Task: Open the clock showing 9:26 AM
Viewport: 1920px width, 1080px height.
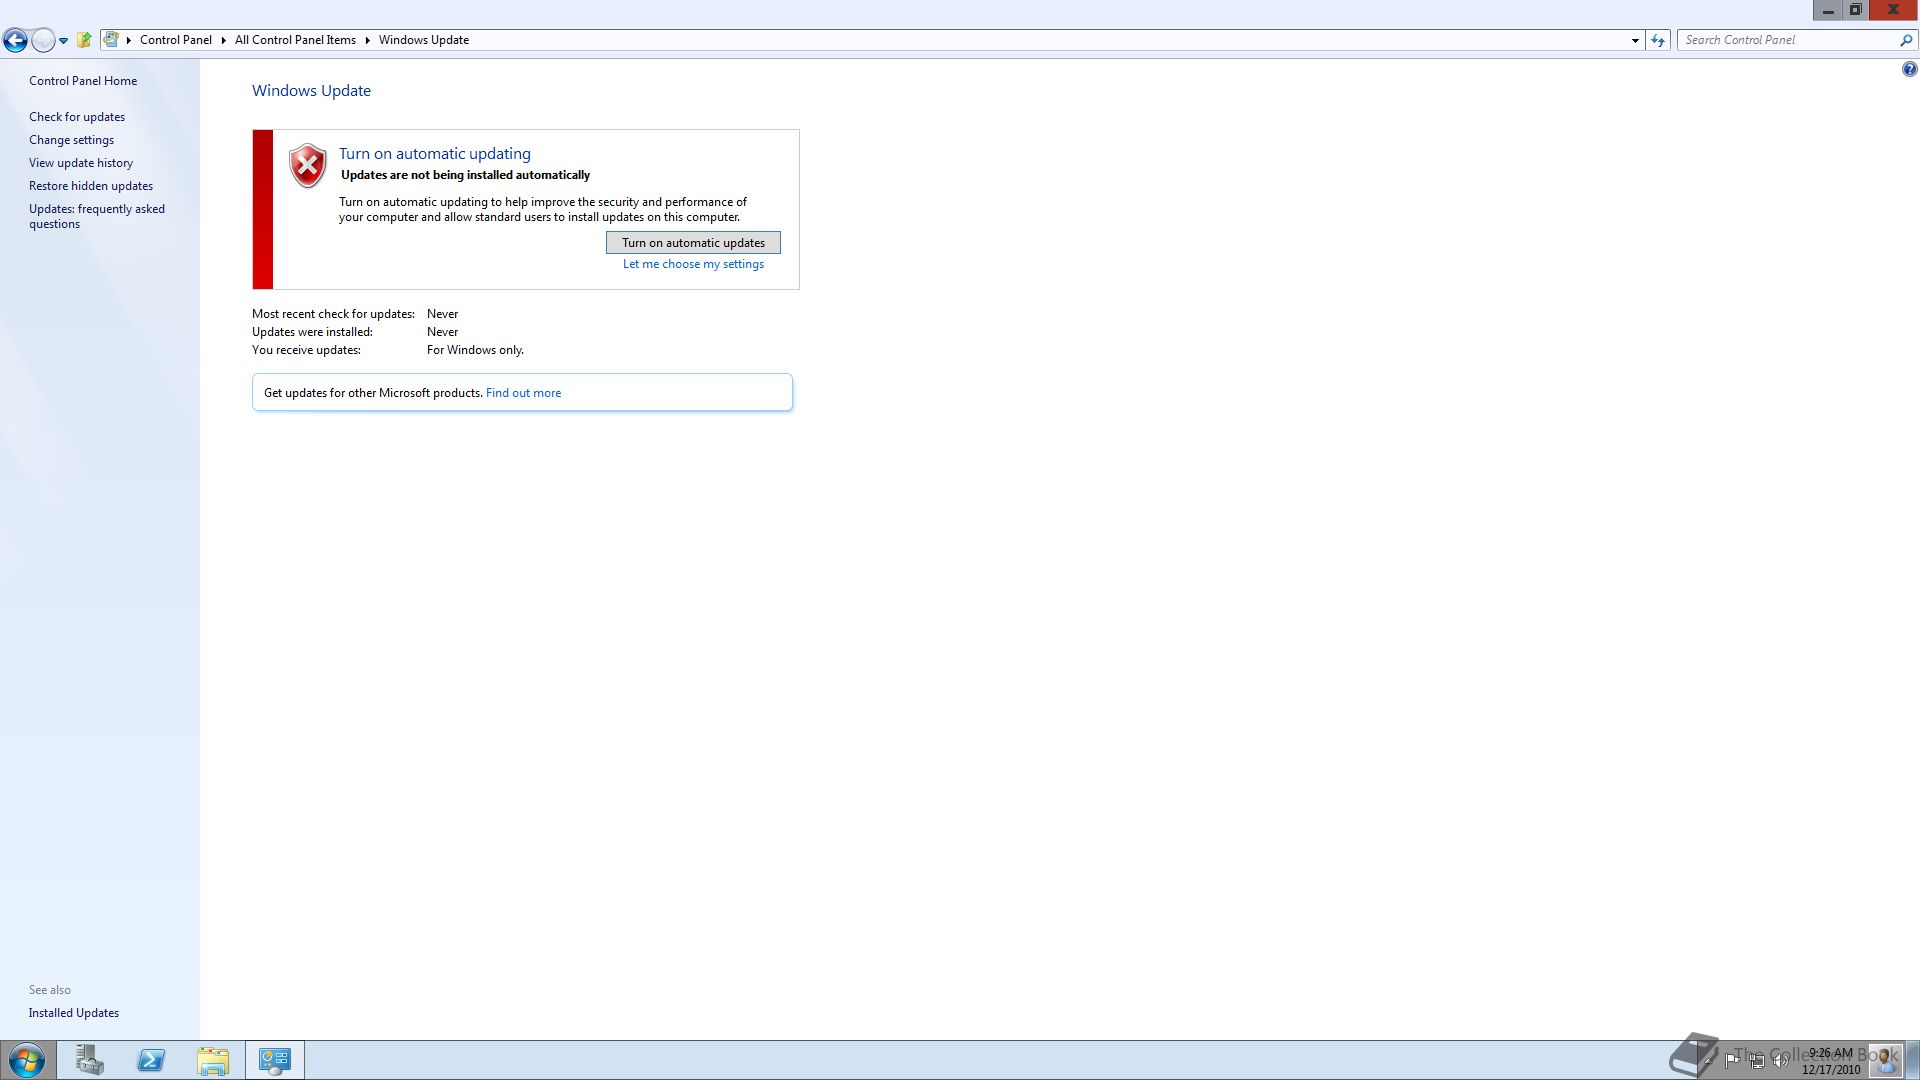Action: tap(1831, 1061)
